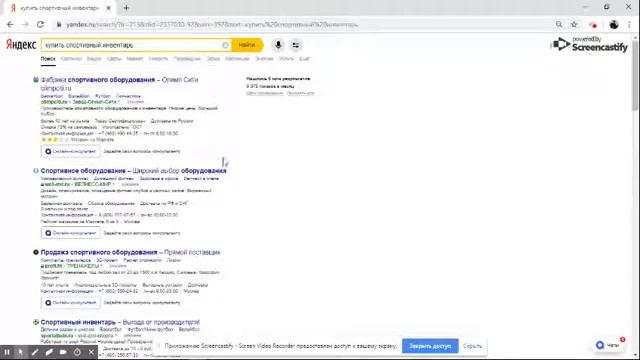640x360 pixels.
Task: Click the Screencastify logo watermark link
Action: pyautogui.click(x=591, y=44)
